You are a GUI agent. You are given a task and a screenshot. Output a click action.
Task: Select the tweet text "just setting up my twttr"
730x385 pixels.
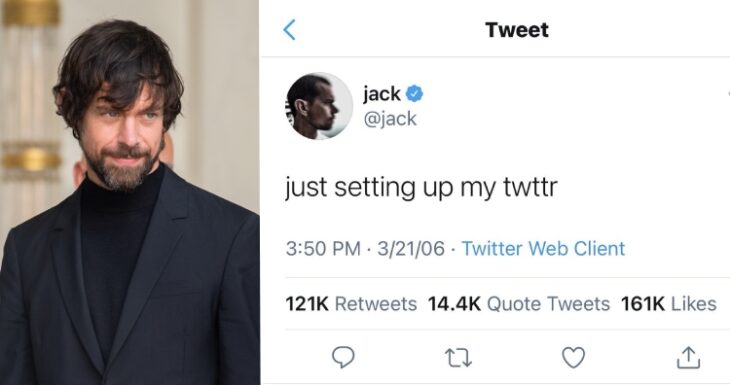tap(421, 188)
